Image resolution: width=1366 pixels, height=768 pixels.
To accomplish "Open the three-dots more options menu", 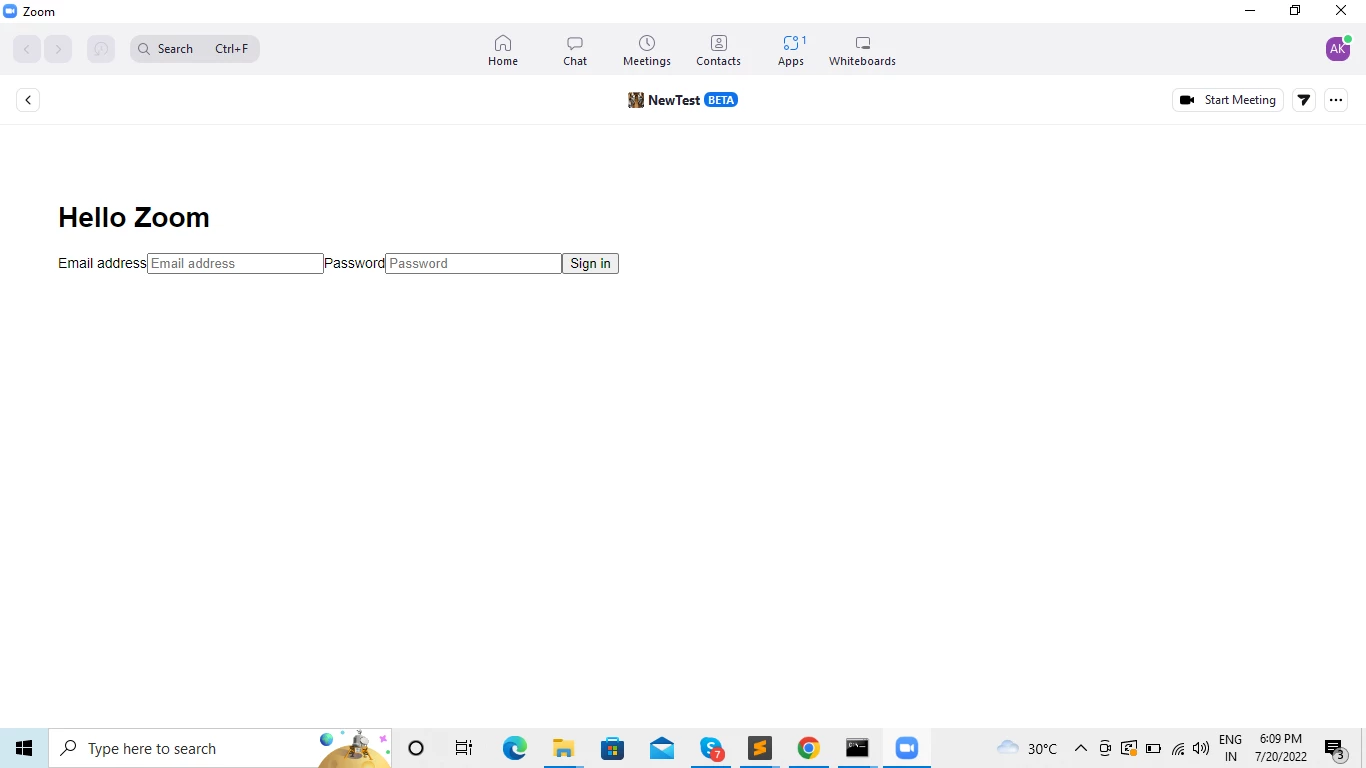I will click(x=1336, y=100).
